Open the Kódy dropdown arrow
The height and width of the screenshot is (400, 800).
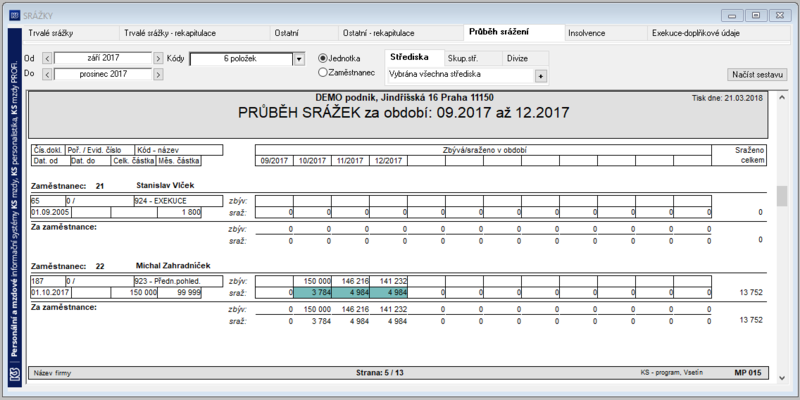[x=299, y=59]
